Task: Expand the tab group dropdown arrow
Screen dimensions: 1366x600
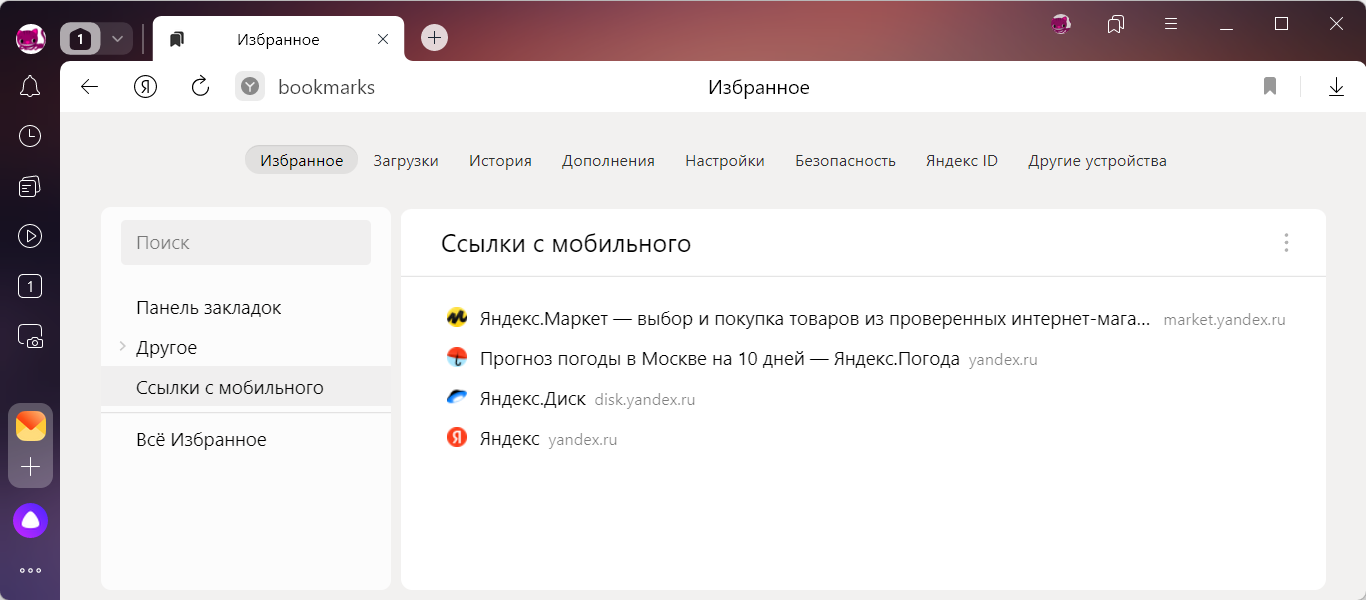Action: (x=117, y=39)
